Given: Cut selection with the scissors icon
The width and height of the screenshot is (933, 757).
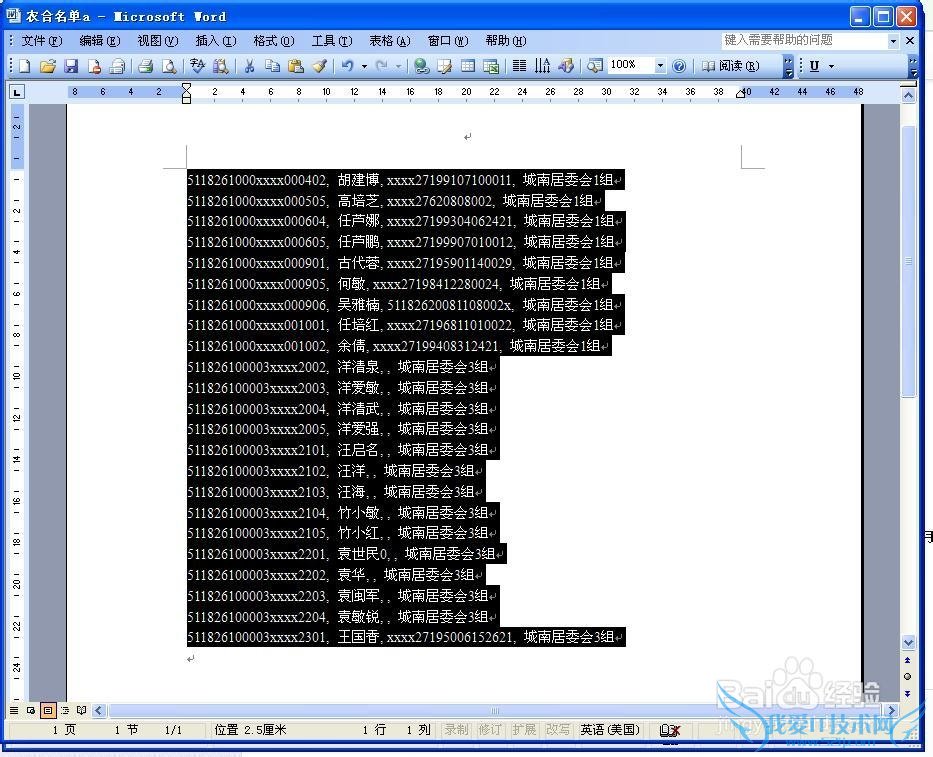Looking at the screenshot, I should tap(249, 66).
